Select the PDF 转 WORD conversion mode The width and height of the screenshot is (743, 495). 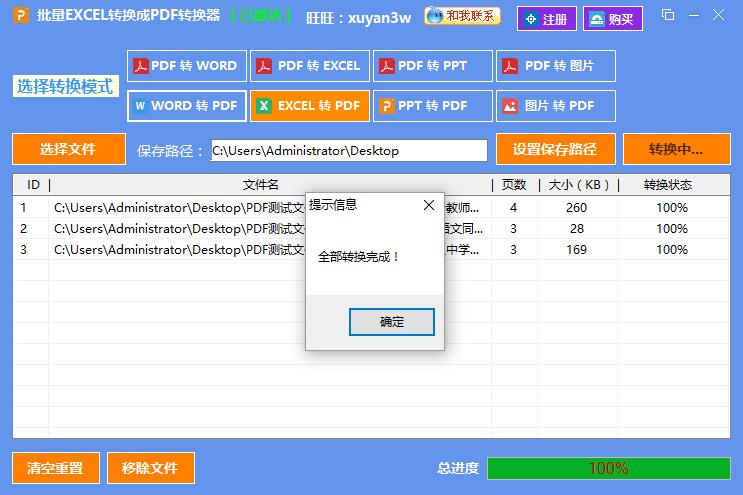click(x=187, y=66)
